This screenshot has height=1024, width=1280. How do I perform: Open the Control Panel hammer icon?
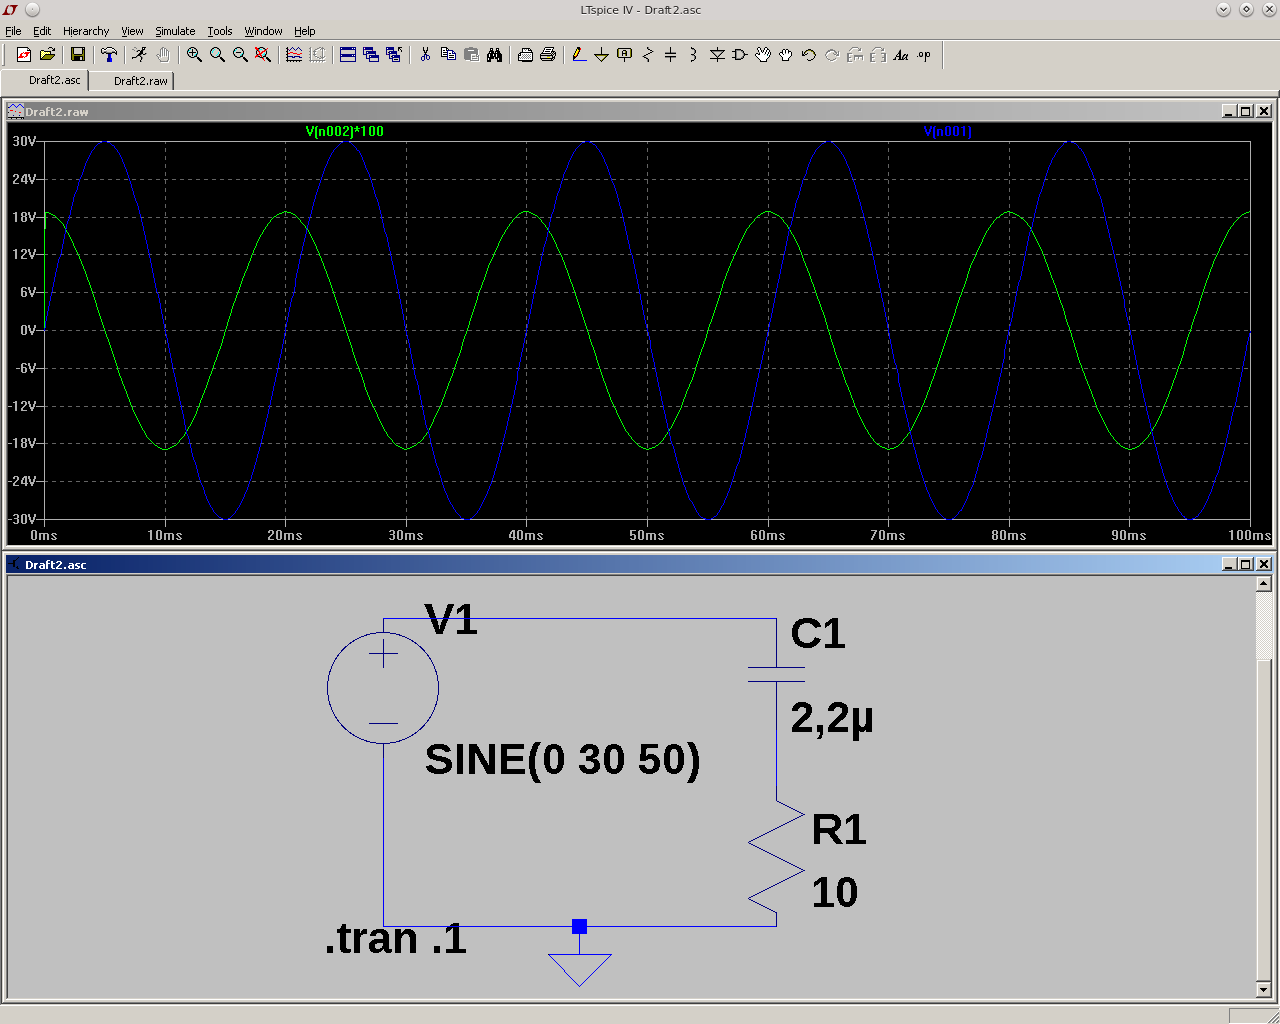[x=109, y=55]
